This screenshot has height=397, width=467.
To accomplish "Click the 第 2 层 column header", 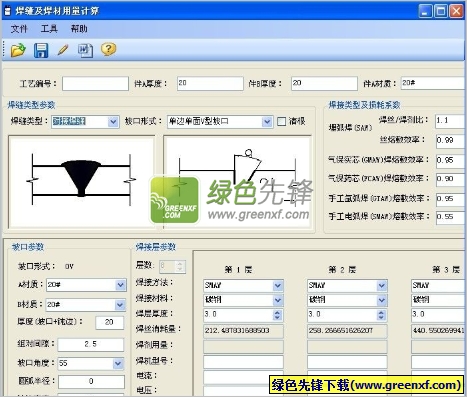I will [x=342, y=270].
